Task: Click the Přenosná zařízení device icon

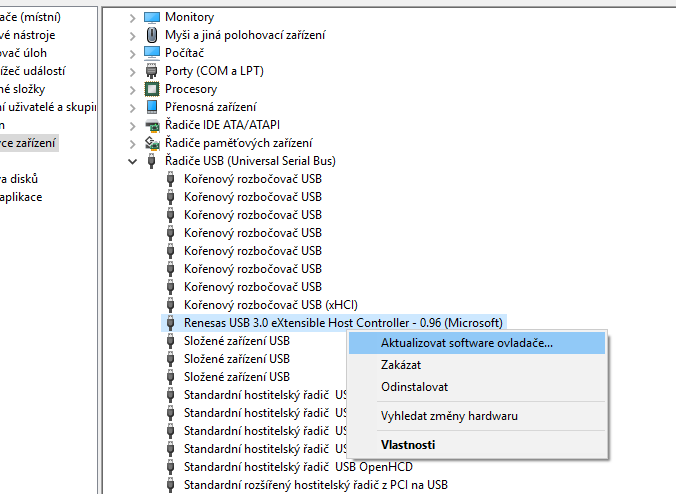Action: pos(152,107)
